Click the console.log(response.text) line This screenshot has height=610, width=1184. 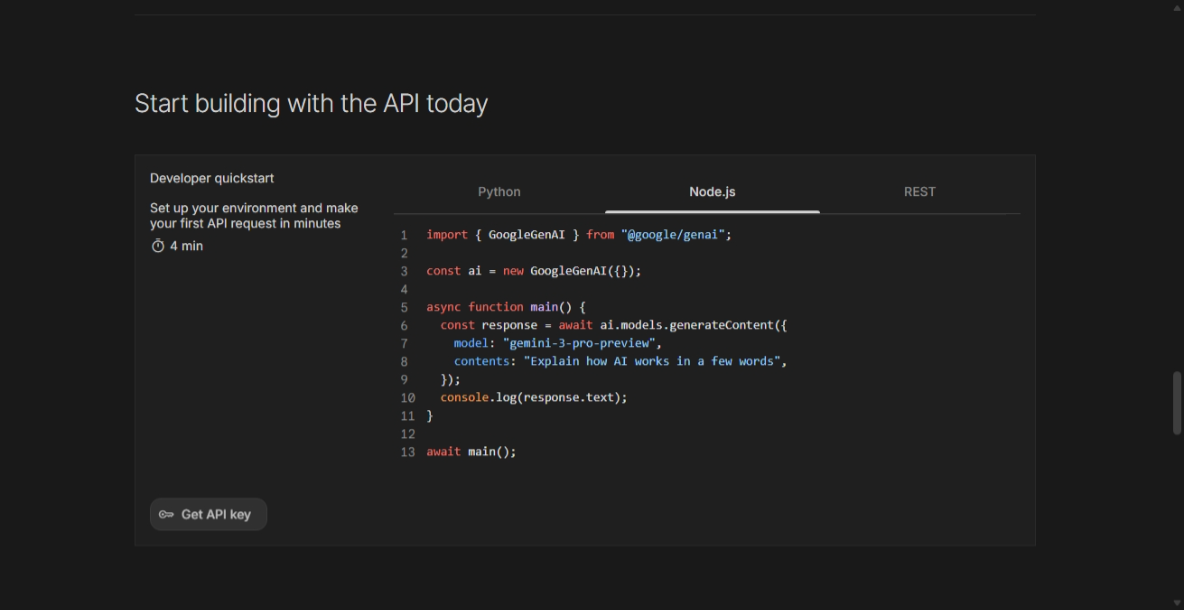click(533, 397)
